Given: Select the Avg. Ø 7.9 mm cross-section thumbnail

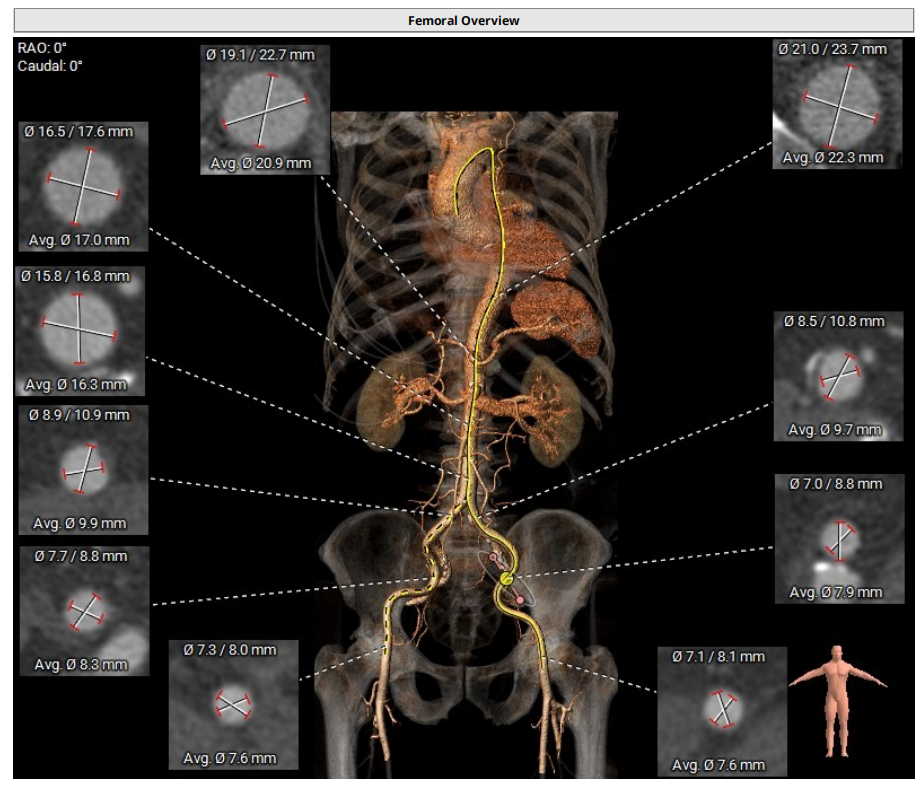Looking at the screenshot, I should (x=838, y=539).
